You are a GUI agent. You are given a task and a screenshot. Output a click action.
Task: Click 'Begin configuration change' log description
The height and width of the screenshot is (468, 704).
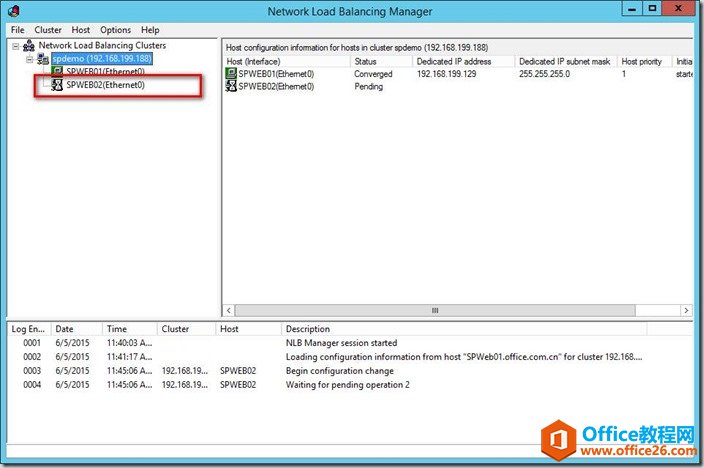point(339,371)
